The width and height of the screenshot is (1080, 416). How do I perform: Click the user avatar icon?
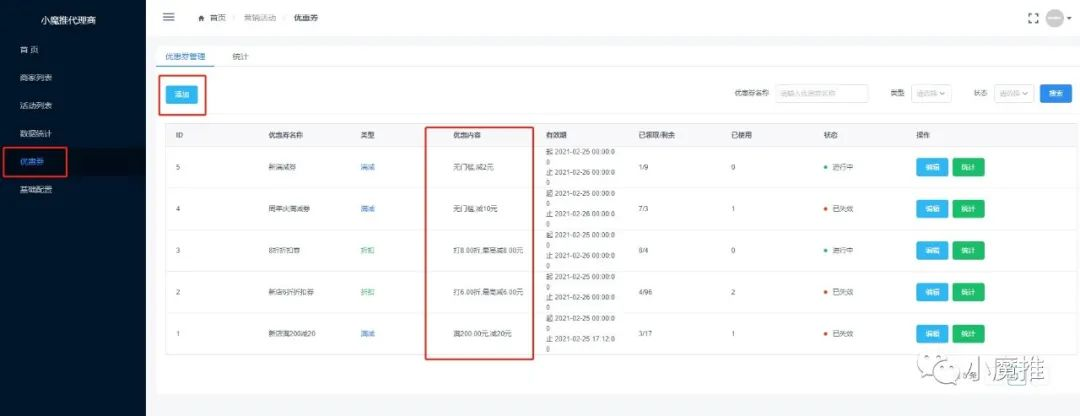click(1054, 18)
